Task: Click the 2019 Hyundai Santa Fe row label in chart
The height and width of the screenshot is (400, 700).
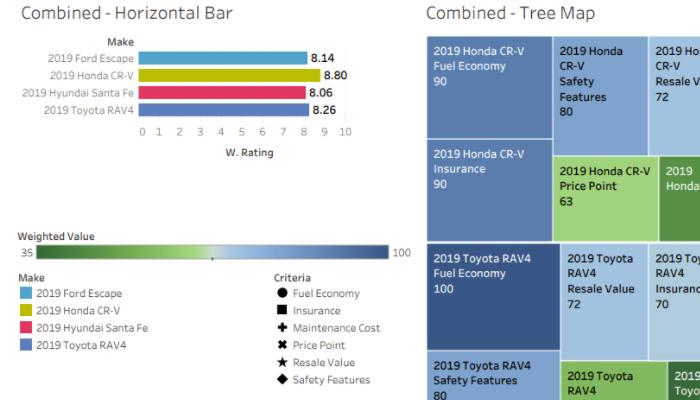Action: (x=78, y=93)
